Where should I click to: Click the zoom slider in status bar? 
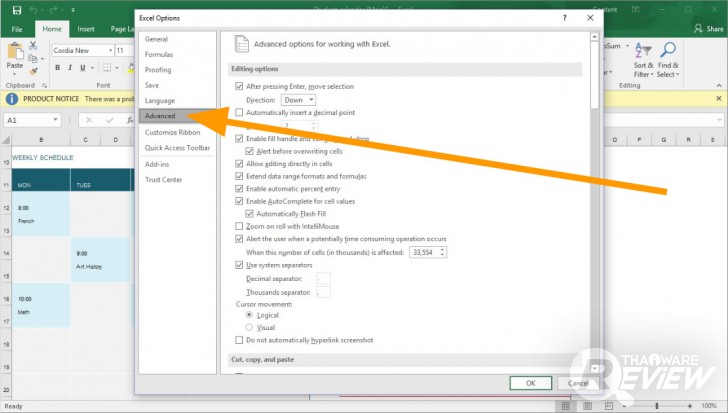[656, 406]
